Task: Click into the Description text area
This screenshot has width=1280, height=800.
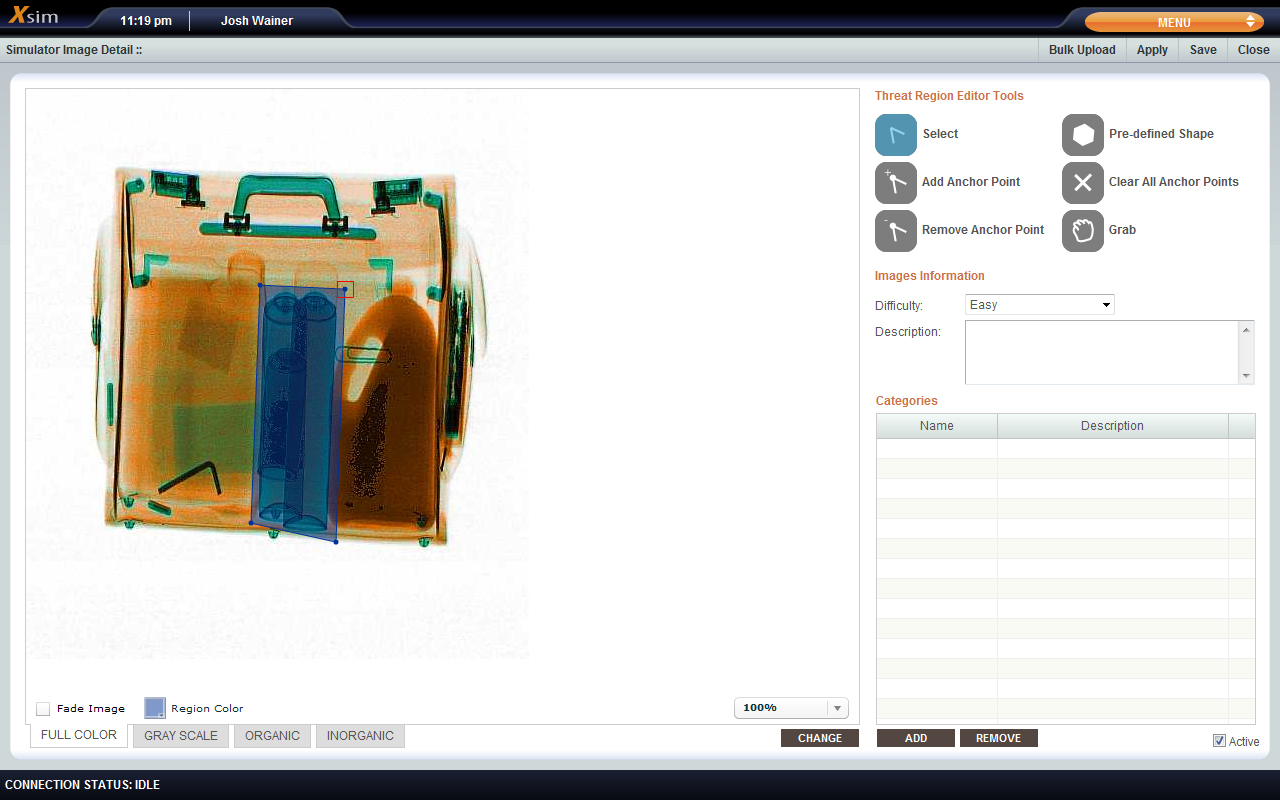Action: tap(1101, 352)
